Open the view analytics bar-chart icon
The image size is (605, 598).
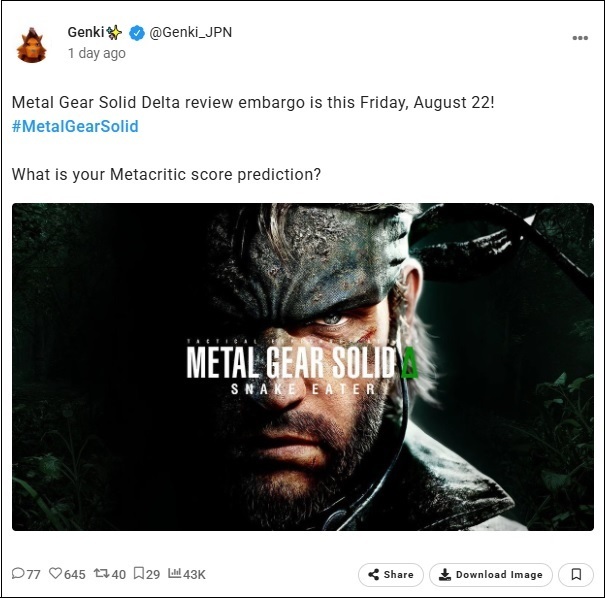(x=174, y=573)
